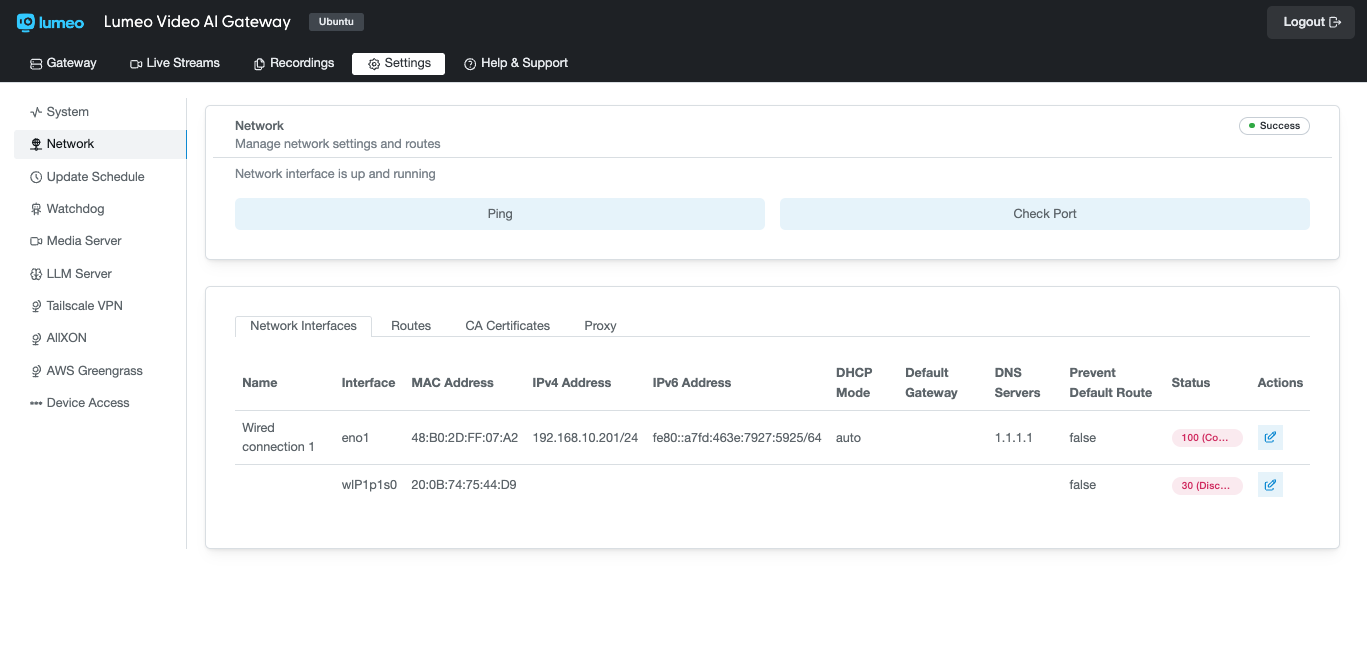Screen dimensions: 1367x650
Task: Click the Lumeo Video AI Gateway title
Action: (x=197, y=22)
